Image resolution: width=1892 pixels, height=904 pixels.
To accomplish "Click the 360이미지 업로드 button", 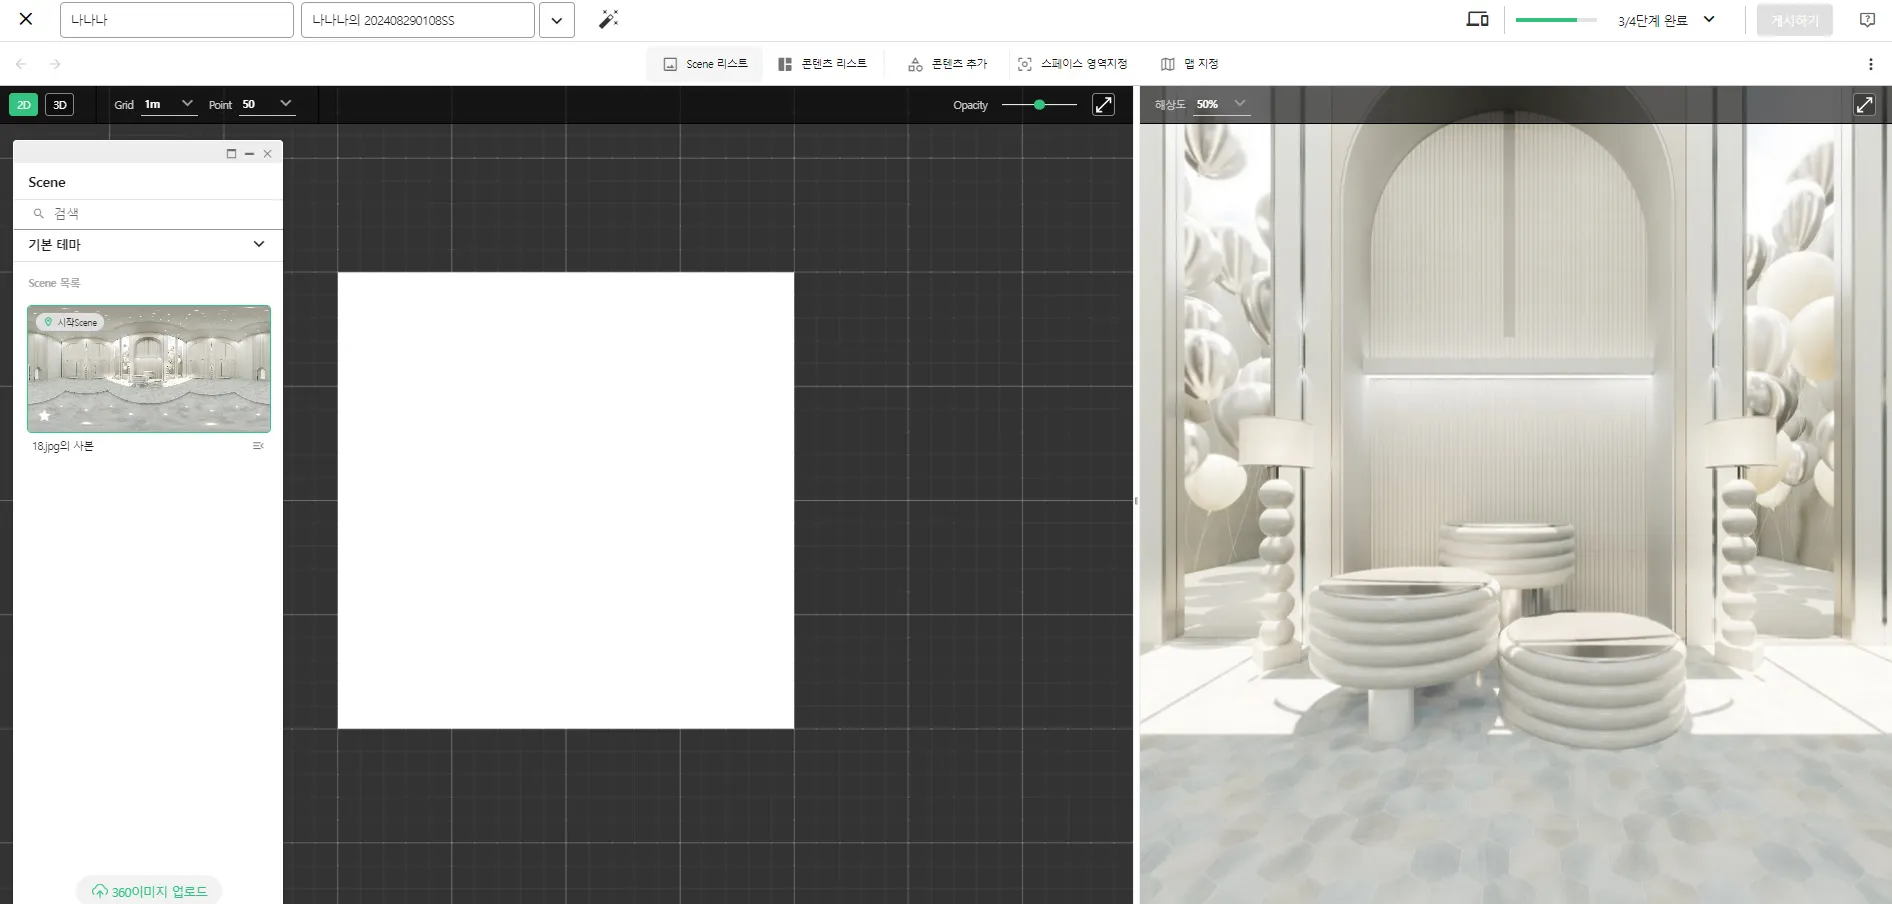I will pos(149,891).
